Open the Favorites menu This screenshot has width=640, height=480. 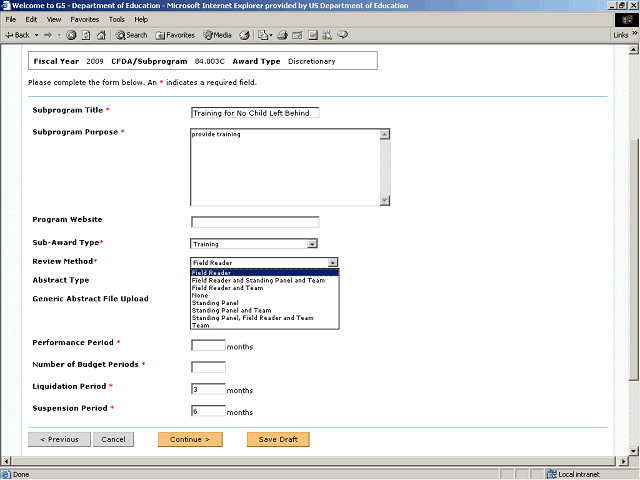84,19
